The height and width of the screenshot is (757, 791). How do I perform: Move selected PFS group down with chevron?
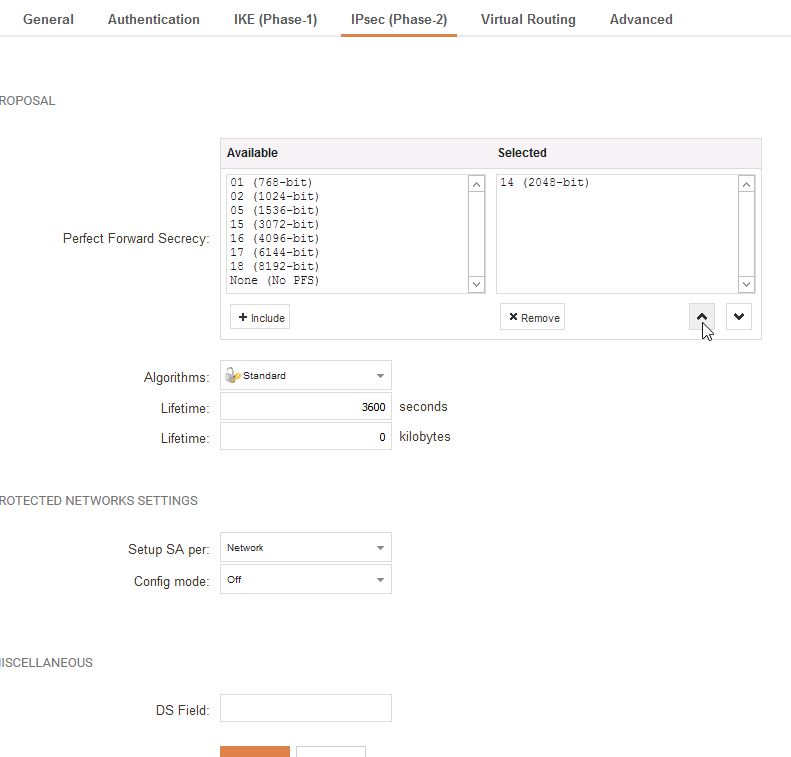pyautogui.click(x=738, y=317)
